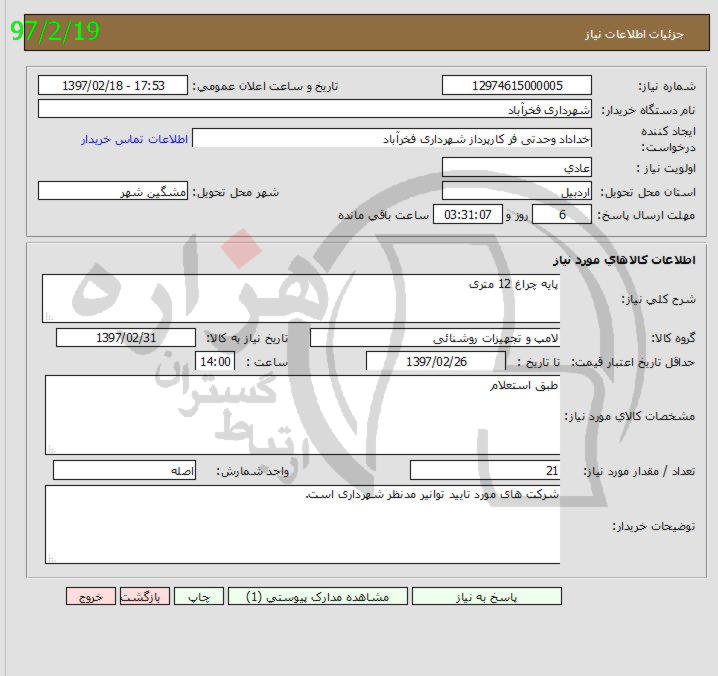This screenshot has width=718, height=676.
Task: Select the اولویت نیاز field showing عادی
Action: tap(516, 166)
